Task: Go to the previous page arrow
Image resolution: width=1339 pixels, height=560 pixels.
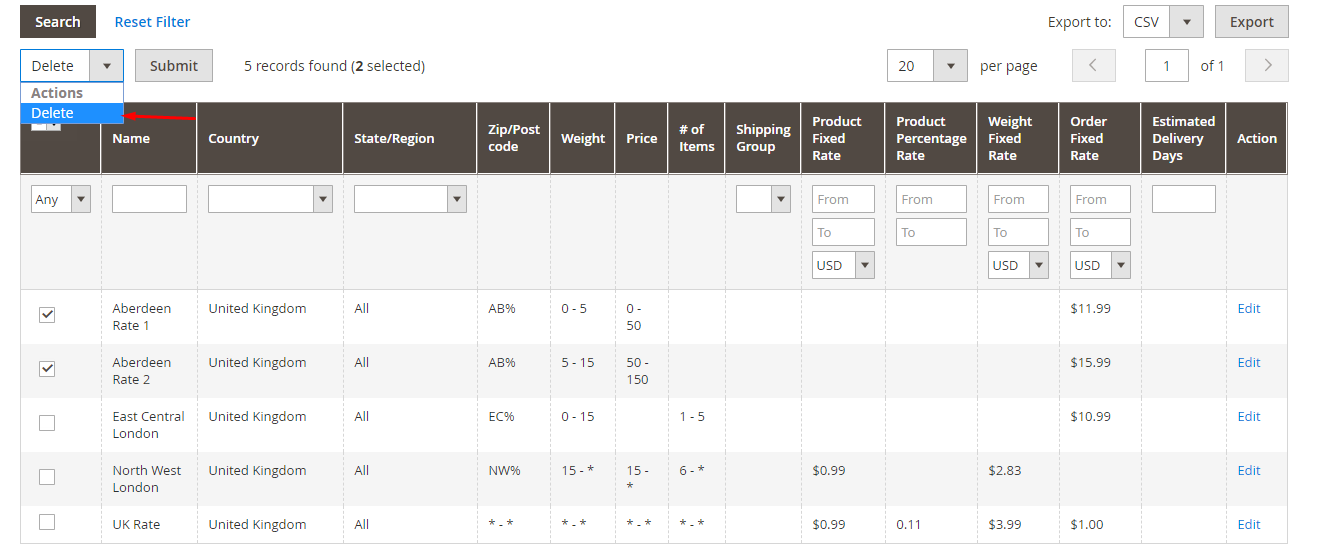Action: (1093, 66)
